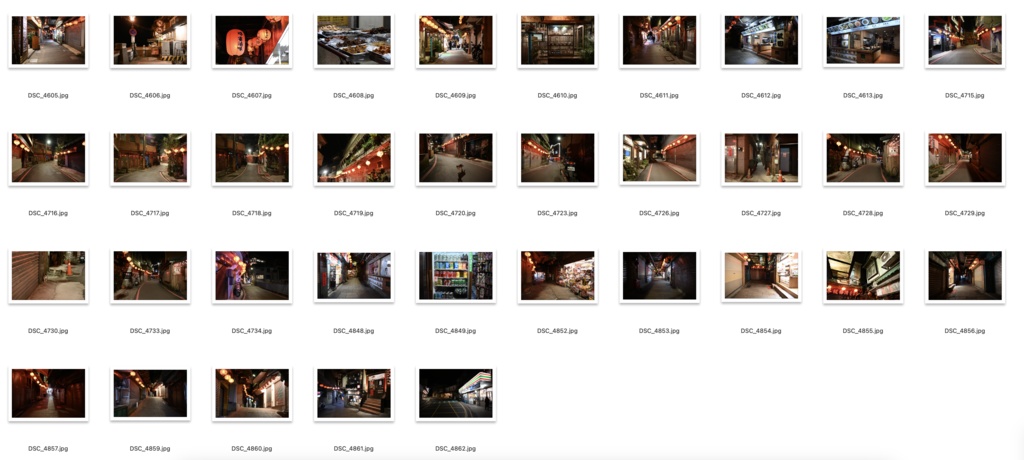This screenshot has height=460, width=1024.
Task: Click the file name label DSC_4613.jpg
Action: 863,95
